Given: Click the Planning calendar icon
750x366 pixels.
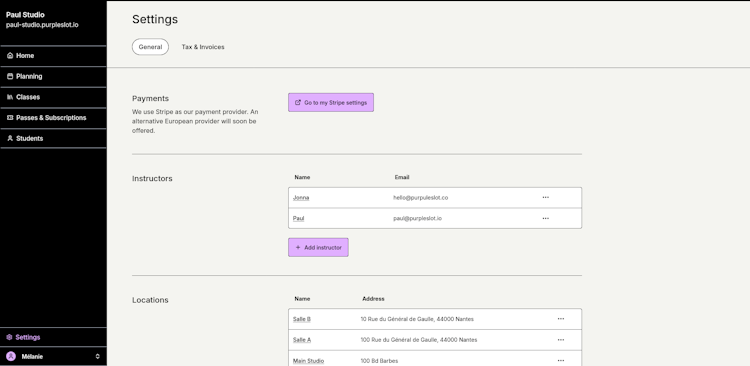Looking at the screenshot, I should 10,76.
